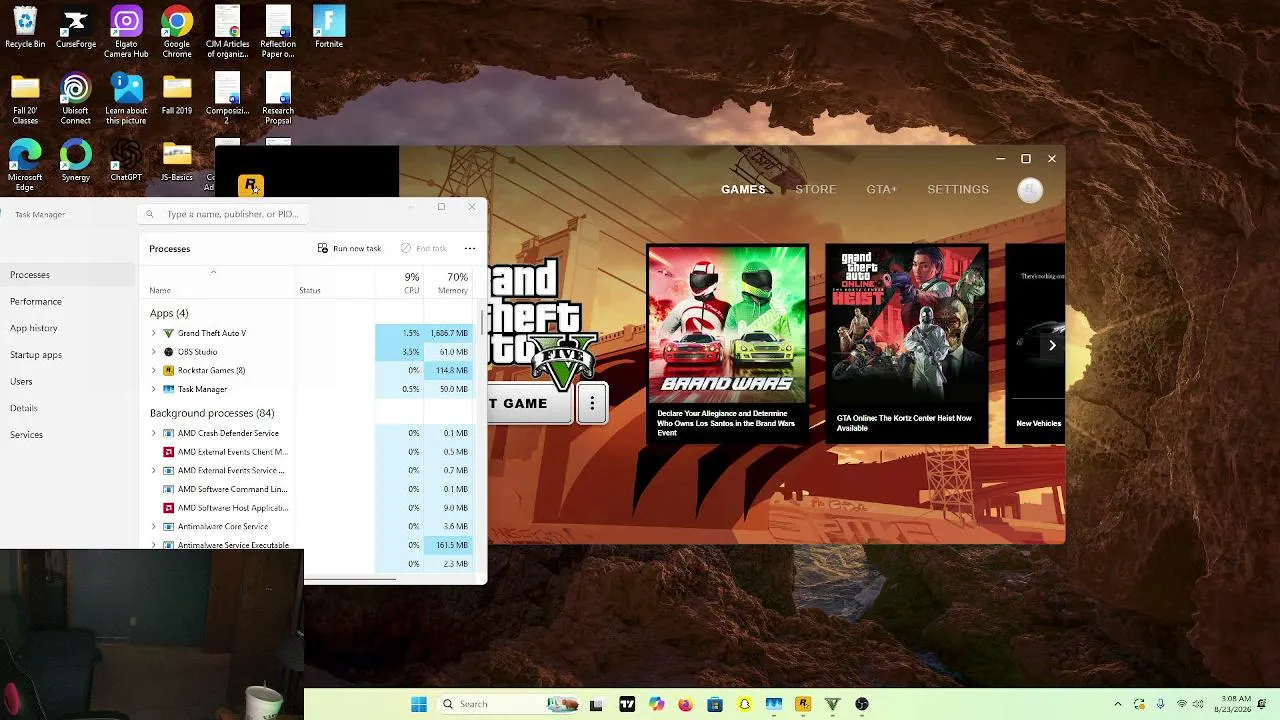Expand the Task Manager process row
Viewport: 1280px width, 720px height.
[x=154, y=389]
